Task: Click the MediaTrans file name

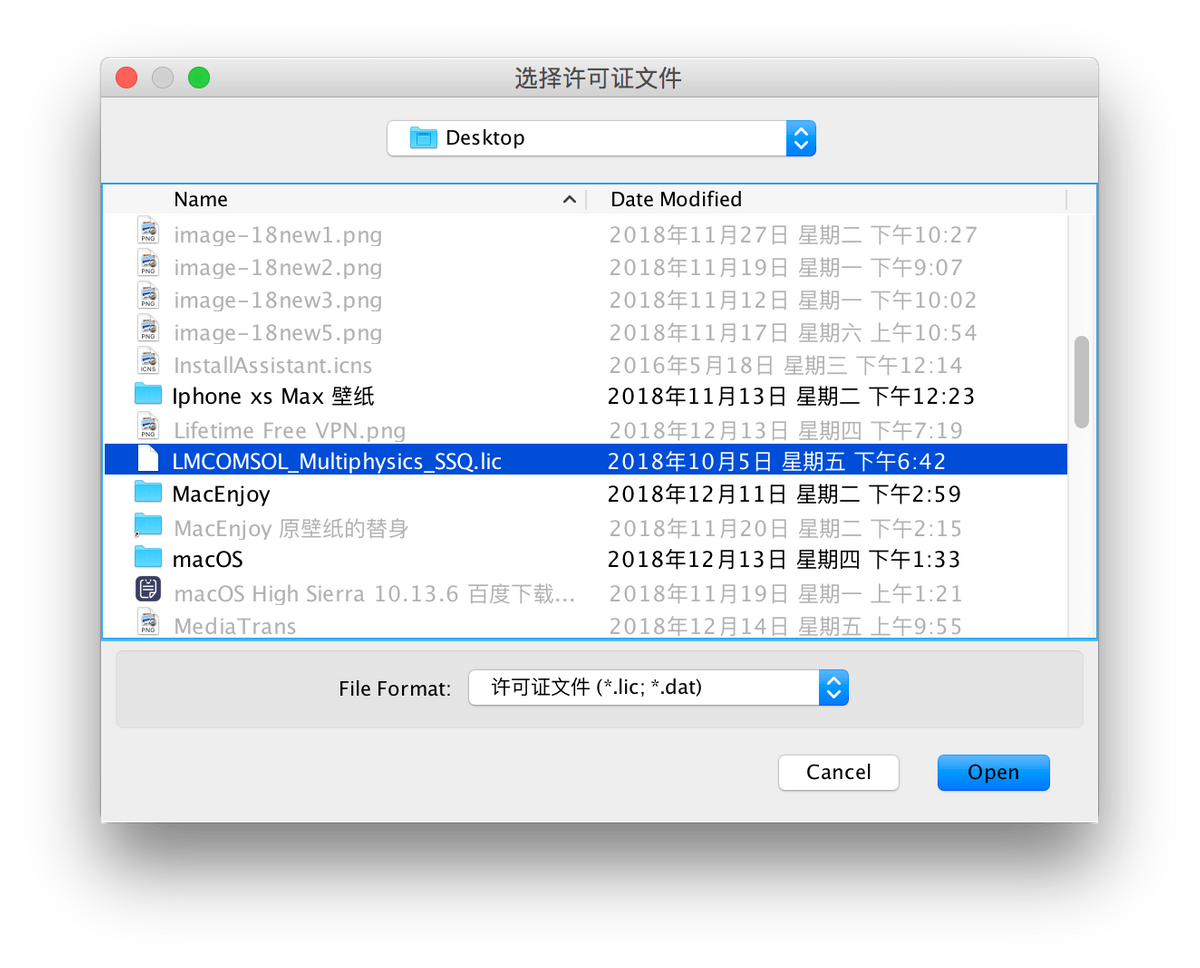Action: (x=235, y=627)
